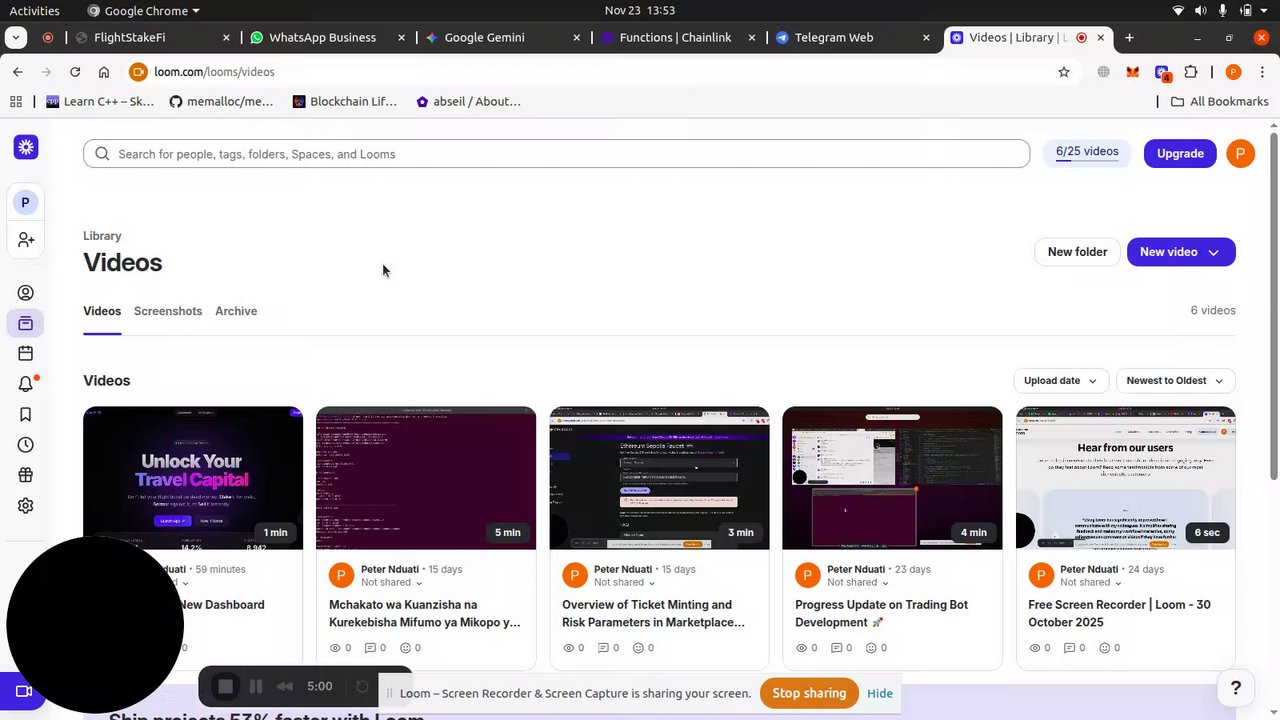This screenshot has height=720, width=1280.
Task: Open the Chrome three-dot menu
Action: point(1261,72)
